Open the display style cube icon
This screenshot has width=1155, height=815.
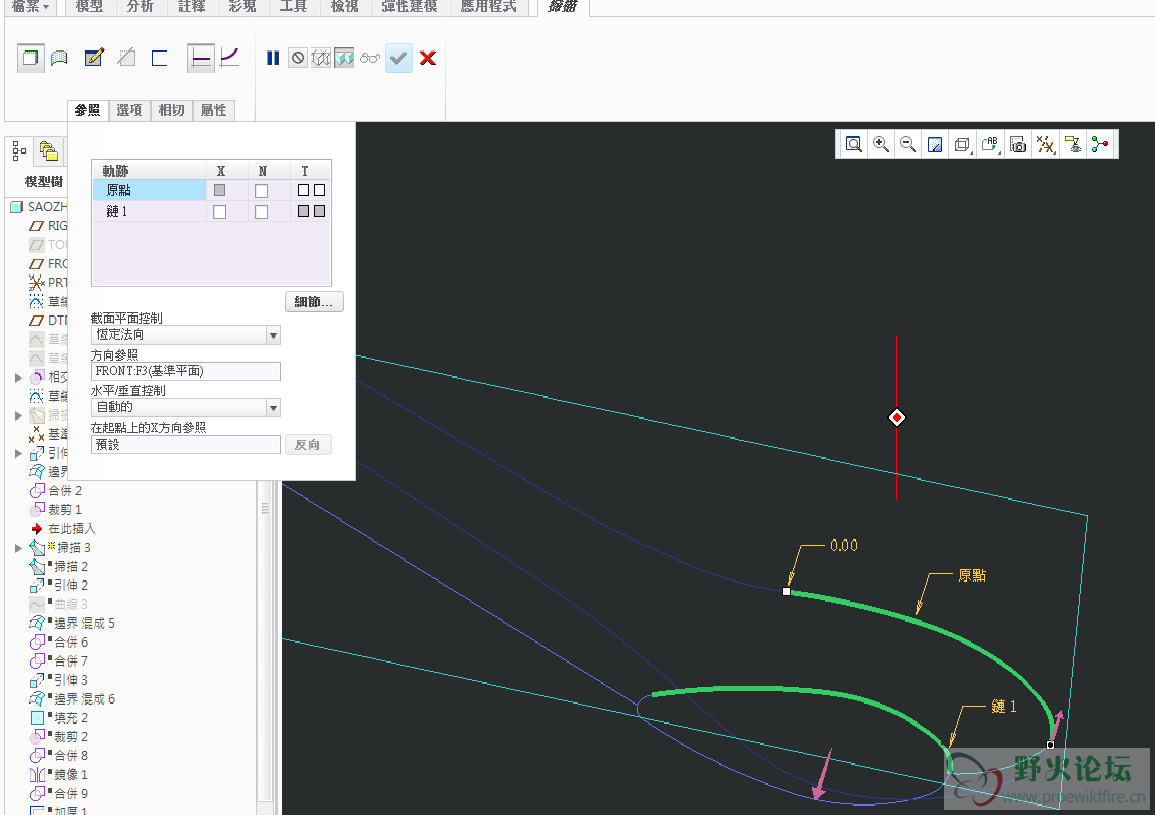(x=962, y=144)
